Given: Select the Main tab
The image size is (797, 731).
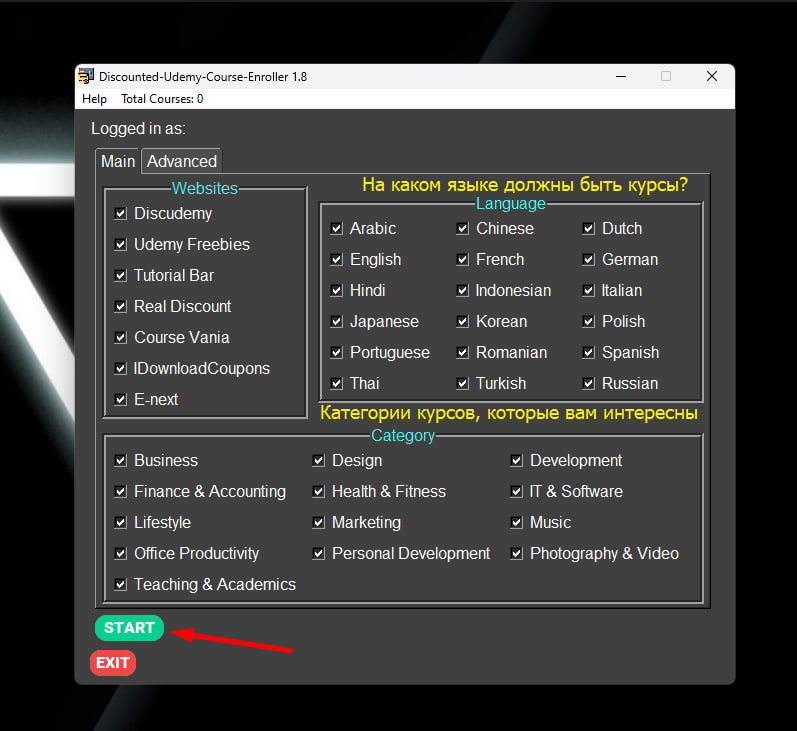Looking at the screenshot, I should tap(117, 161).
